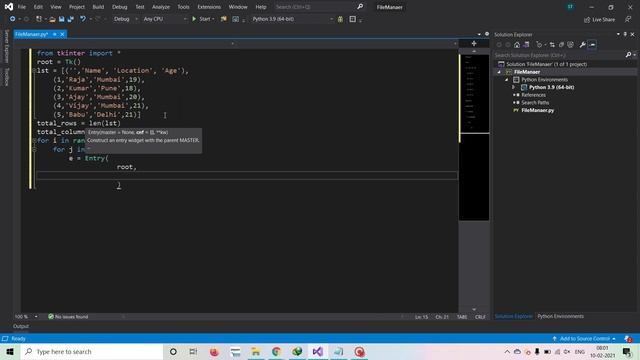Image resolution: width=640 pixels, height=360 pixels.
Task: Open the Edit menu
Action: point(38,7)
